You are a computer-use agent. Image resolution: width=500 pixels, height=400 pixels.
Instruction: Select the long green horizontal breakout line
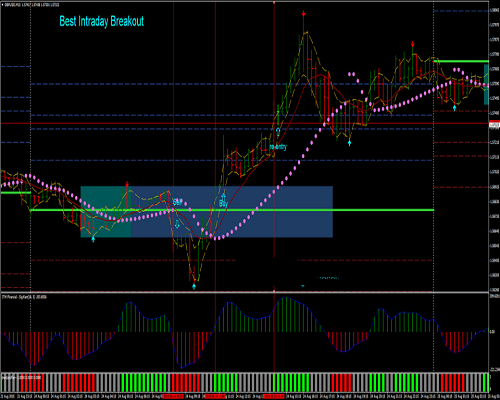pos(232,210)
